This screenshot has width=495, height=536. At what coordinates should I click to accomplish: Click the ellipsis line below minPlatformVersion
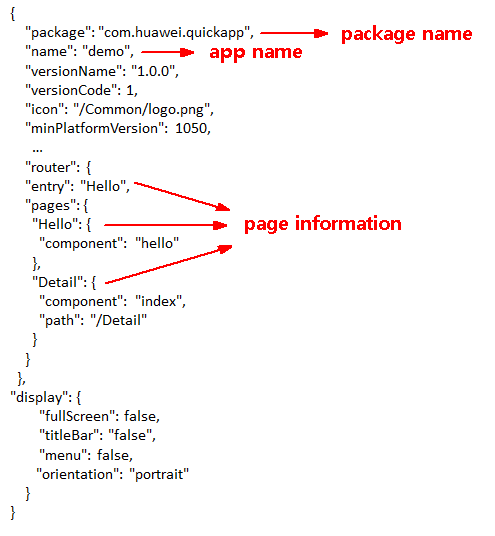click(x=37, y=150)
